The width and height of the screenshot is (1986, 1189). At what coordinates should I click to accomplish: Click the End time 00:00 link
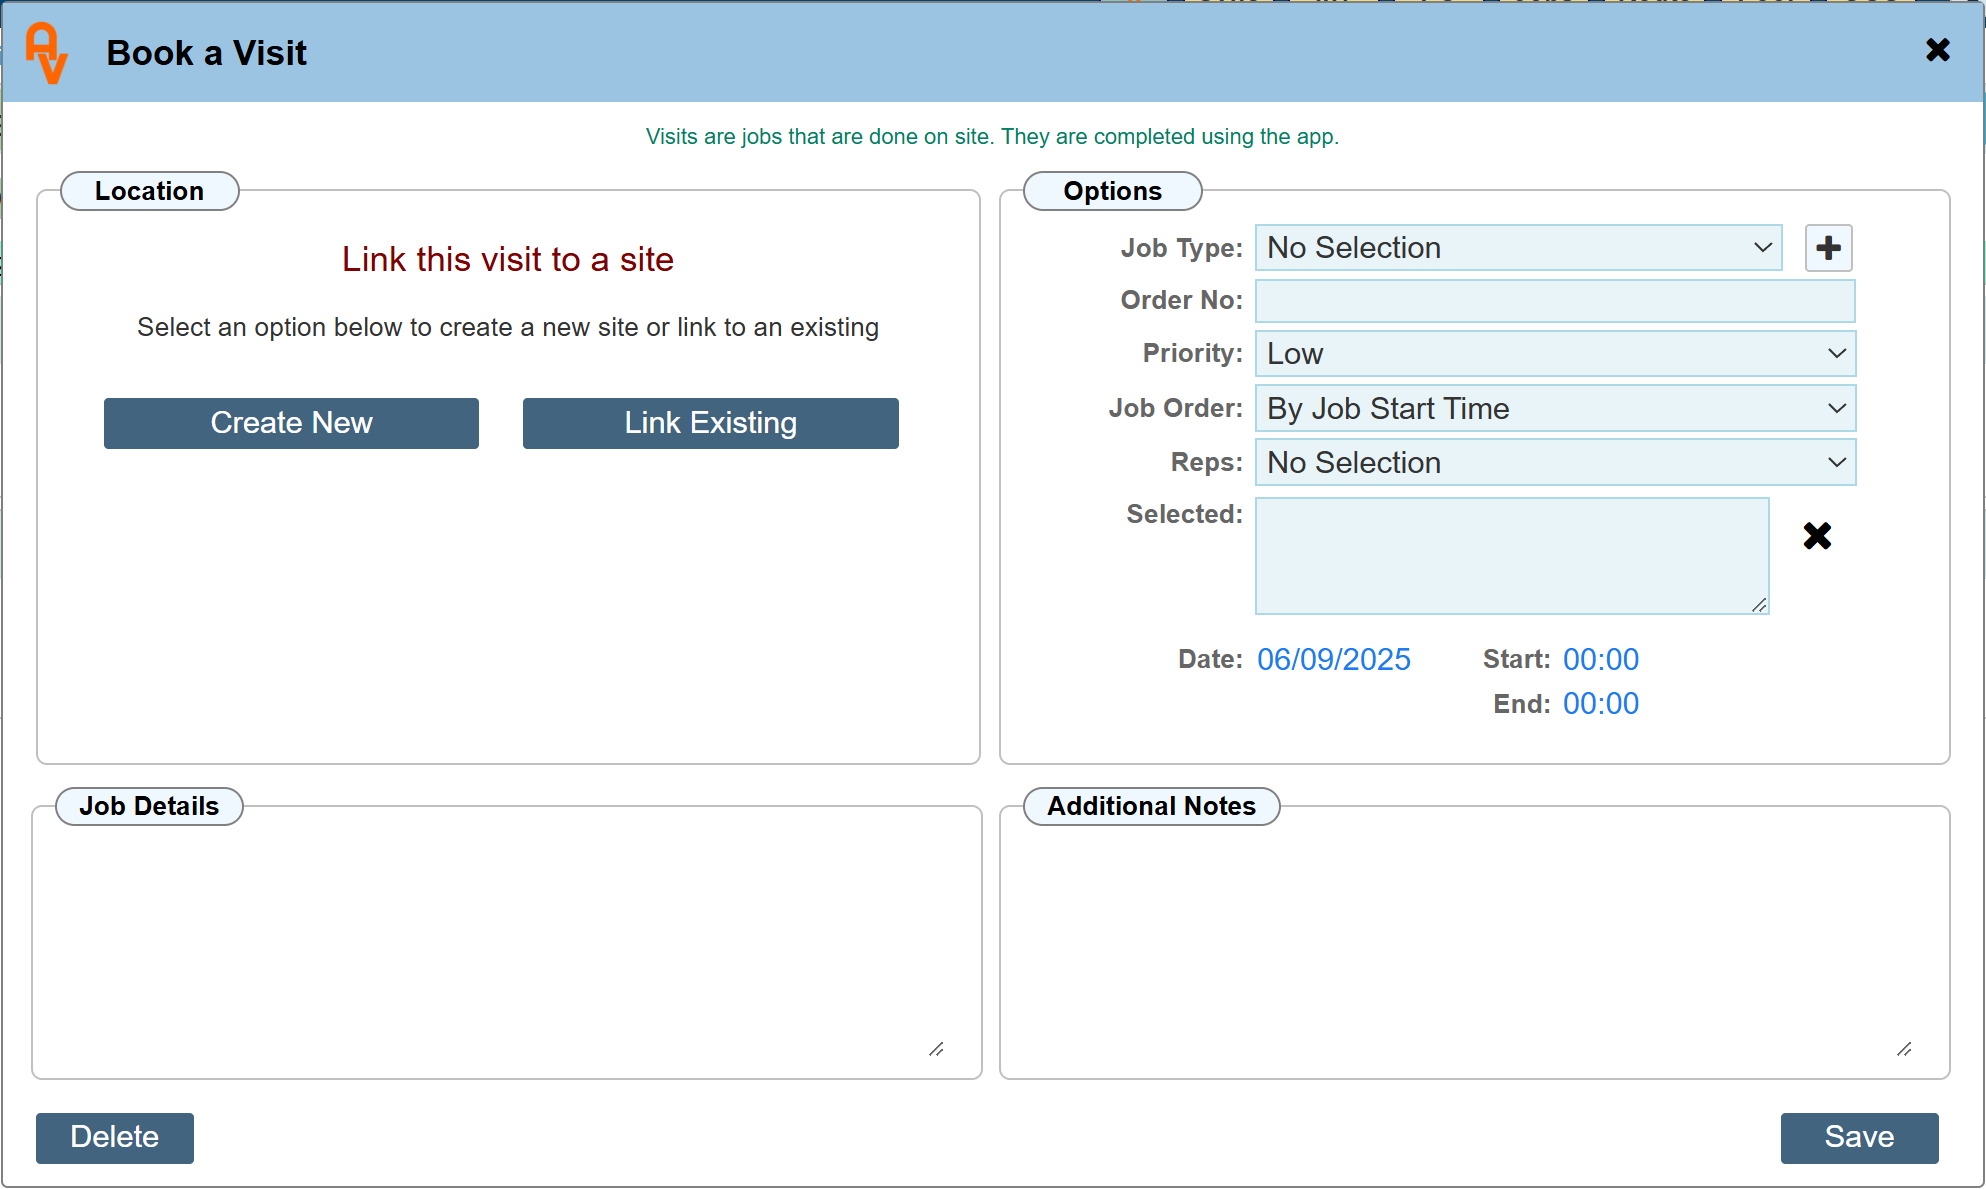[1600, 704]
